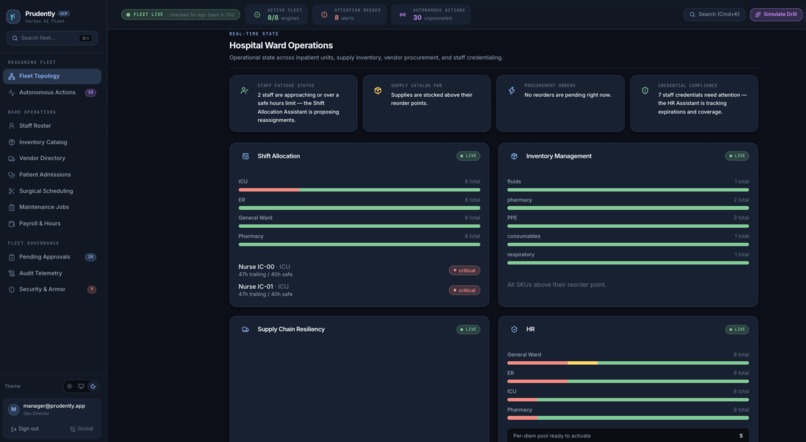Viewport: 806px width, 442px height.
Task: Click the Shift Allocation panel icon
Action: (246, 156)
